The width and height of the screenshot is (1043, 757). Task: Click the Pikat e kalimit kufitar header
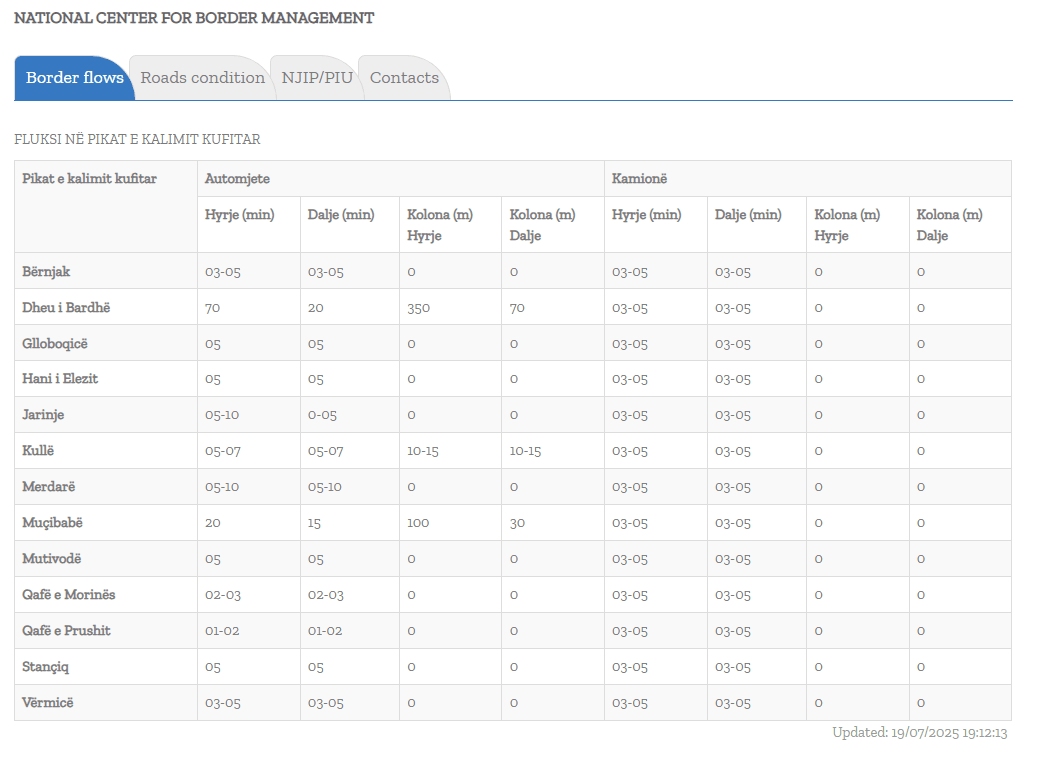click(x=90, y=179)
